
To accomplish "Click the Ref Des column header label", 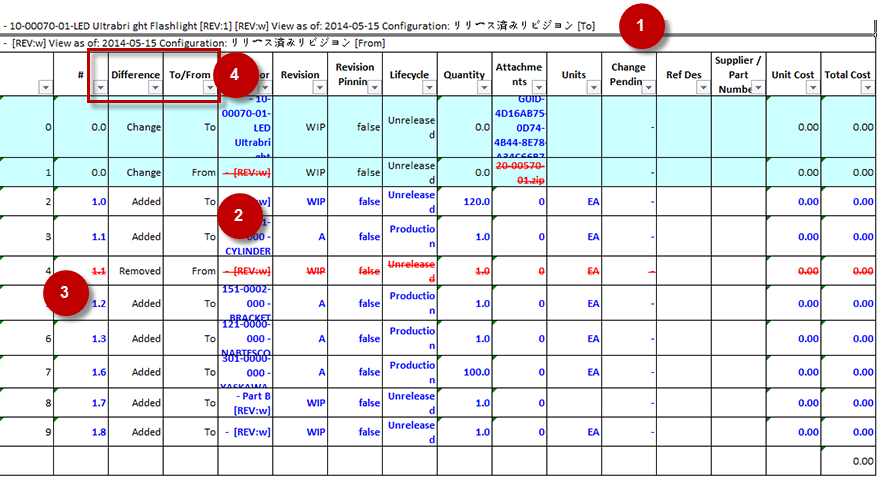I will click(683, 74).
